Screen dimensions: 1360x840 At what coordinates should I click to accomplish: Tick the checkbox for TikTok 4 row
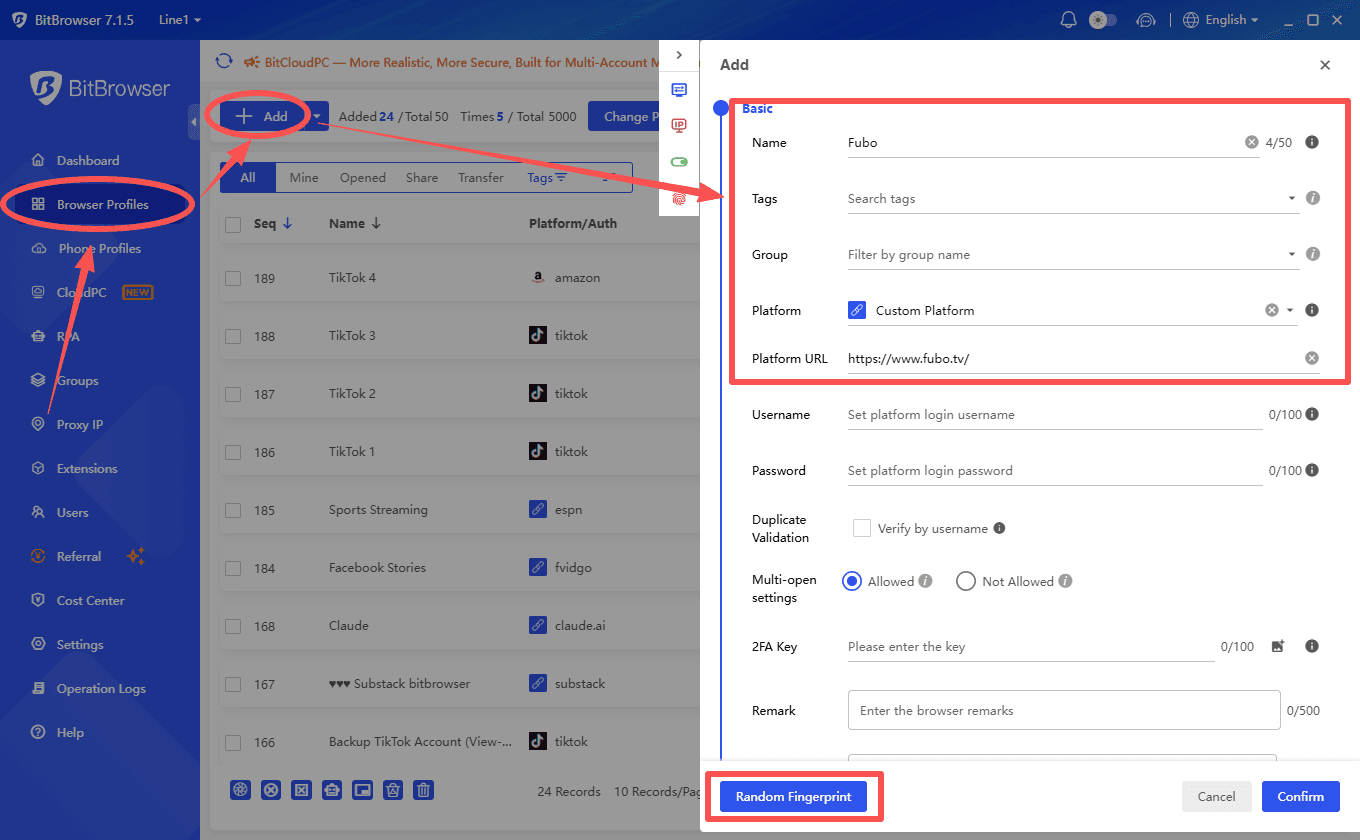click(233, 278)
